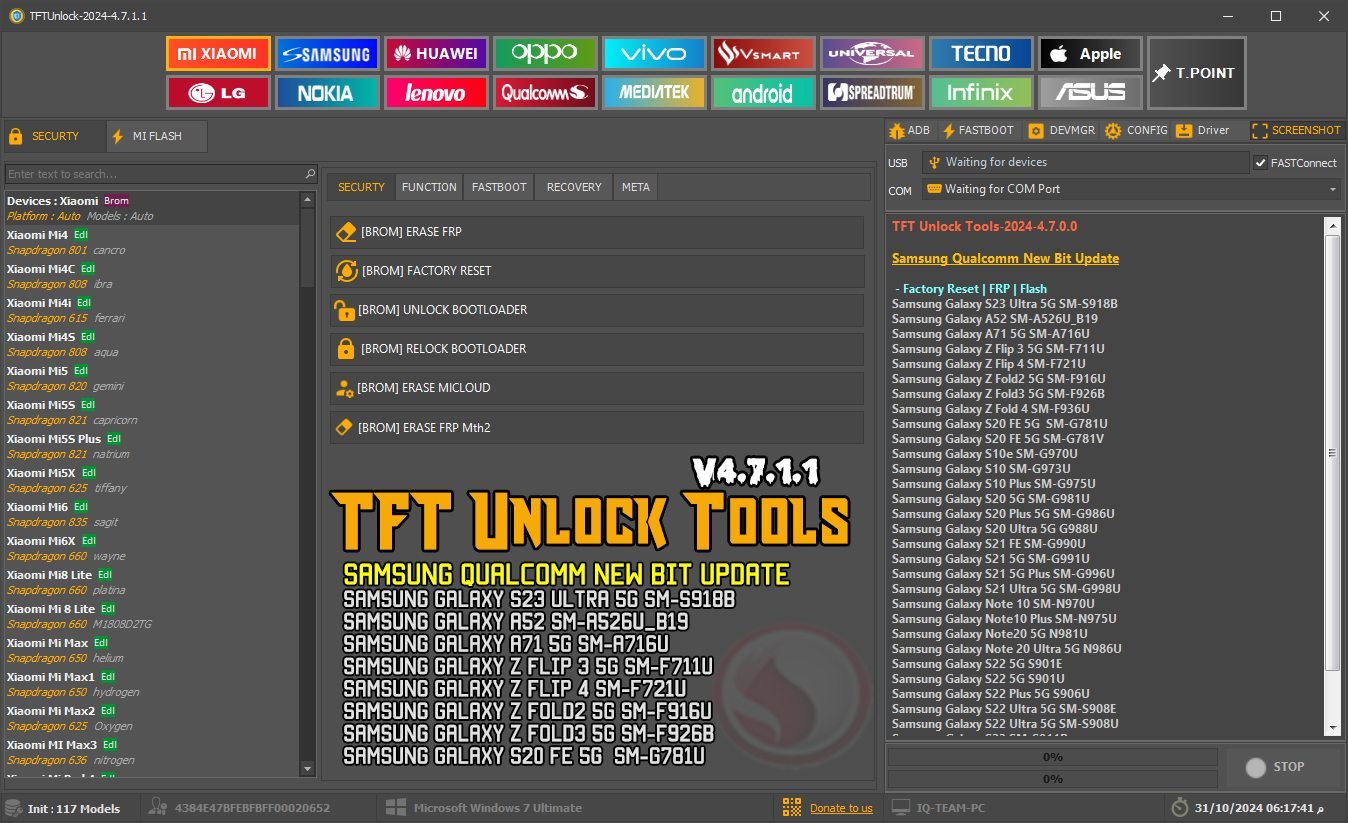
Task: Open the Donate to us link
Action: pyautogui.click(x=841, y=808)
